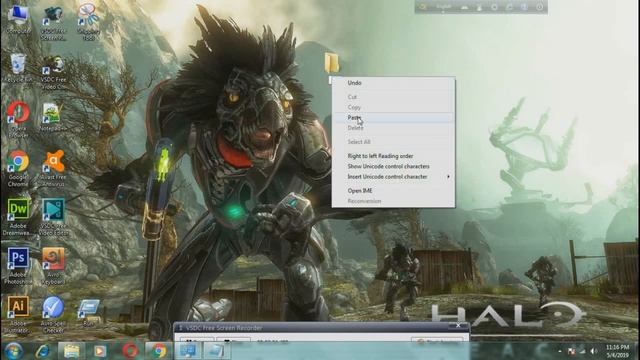Click the volume speaker tray icon

tap(594, 351)
